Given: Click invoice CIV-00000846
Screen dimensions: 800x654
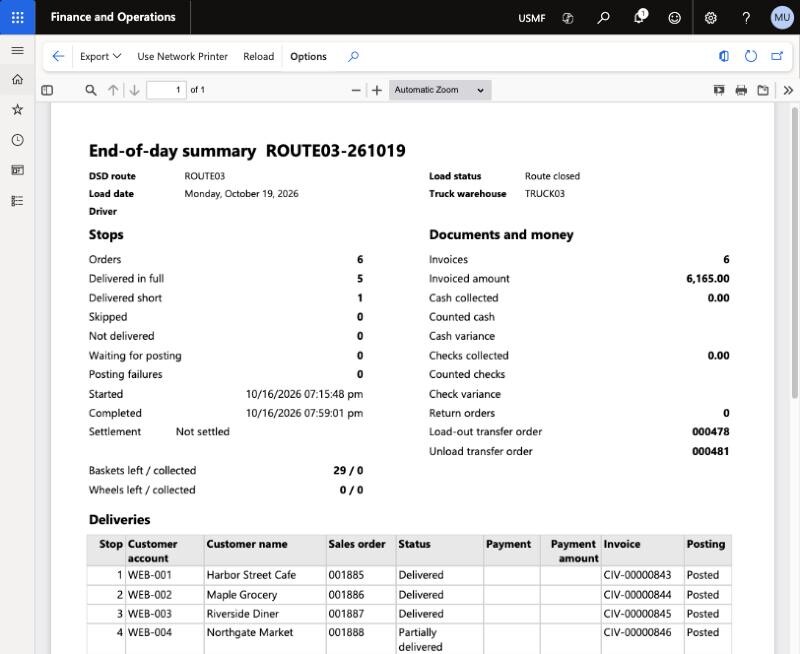Looking at the screenshot, I should click(x=637, y=633).
